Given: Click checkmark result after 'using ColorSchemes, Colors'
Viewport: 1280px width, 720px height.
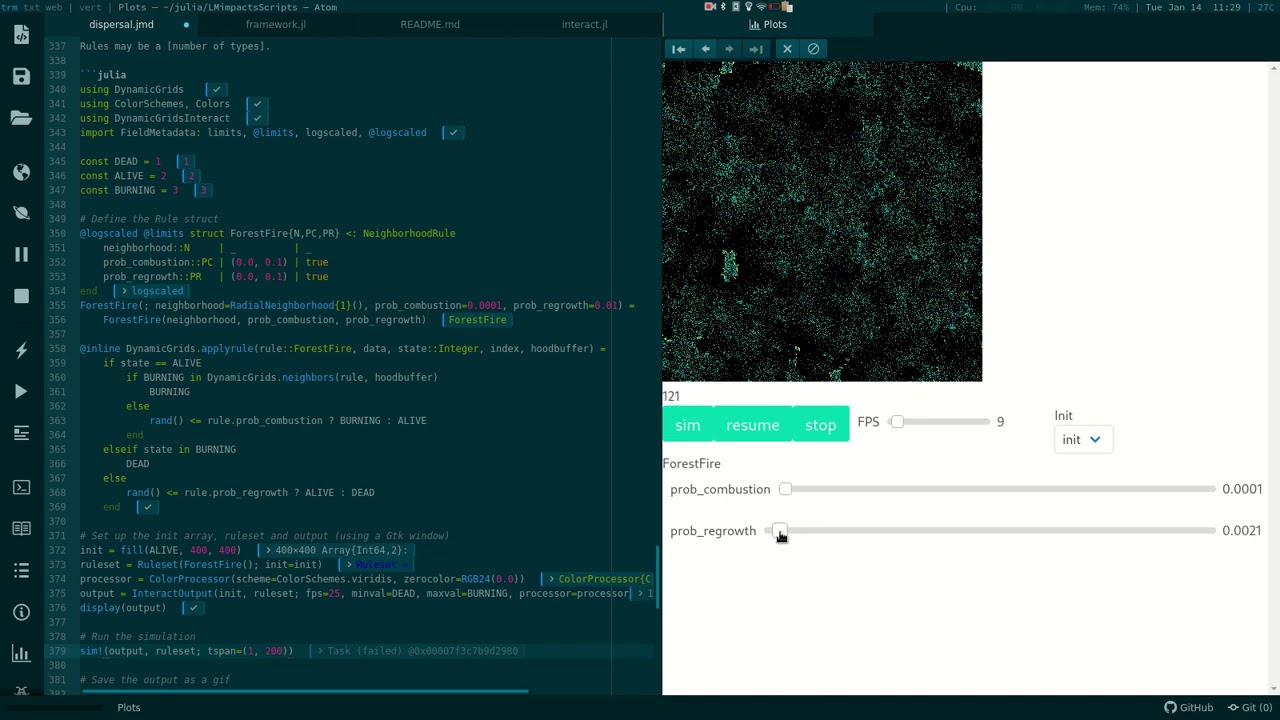Looking at the screenshot, I should coord(257,104).
